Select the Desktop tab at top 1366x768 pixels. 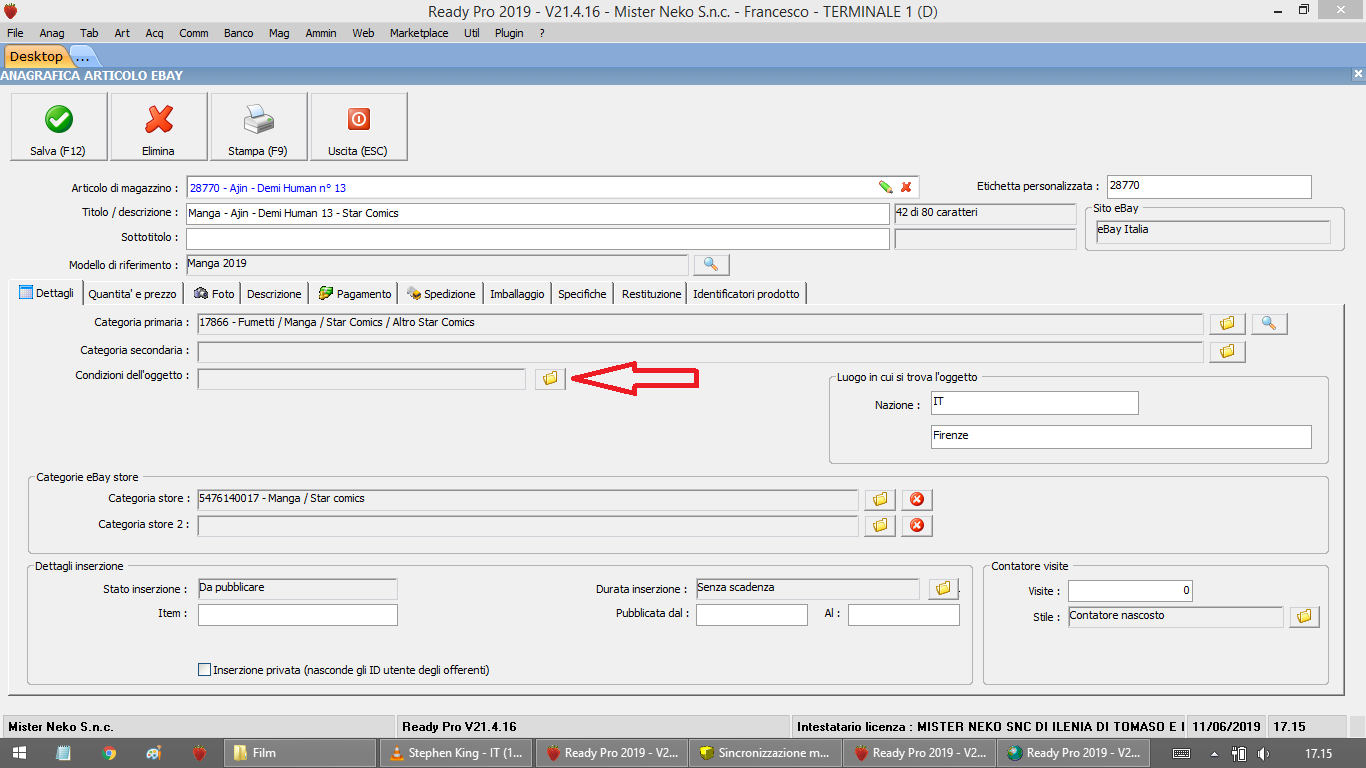point(36,57)
